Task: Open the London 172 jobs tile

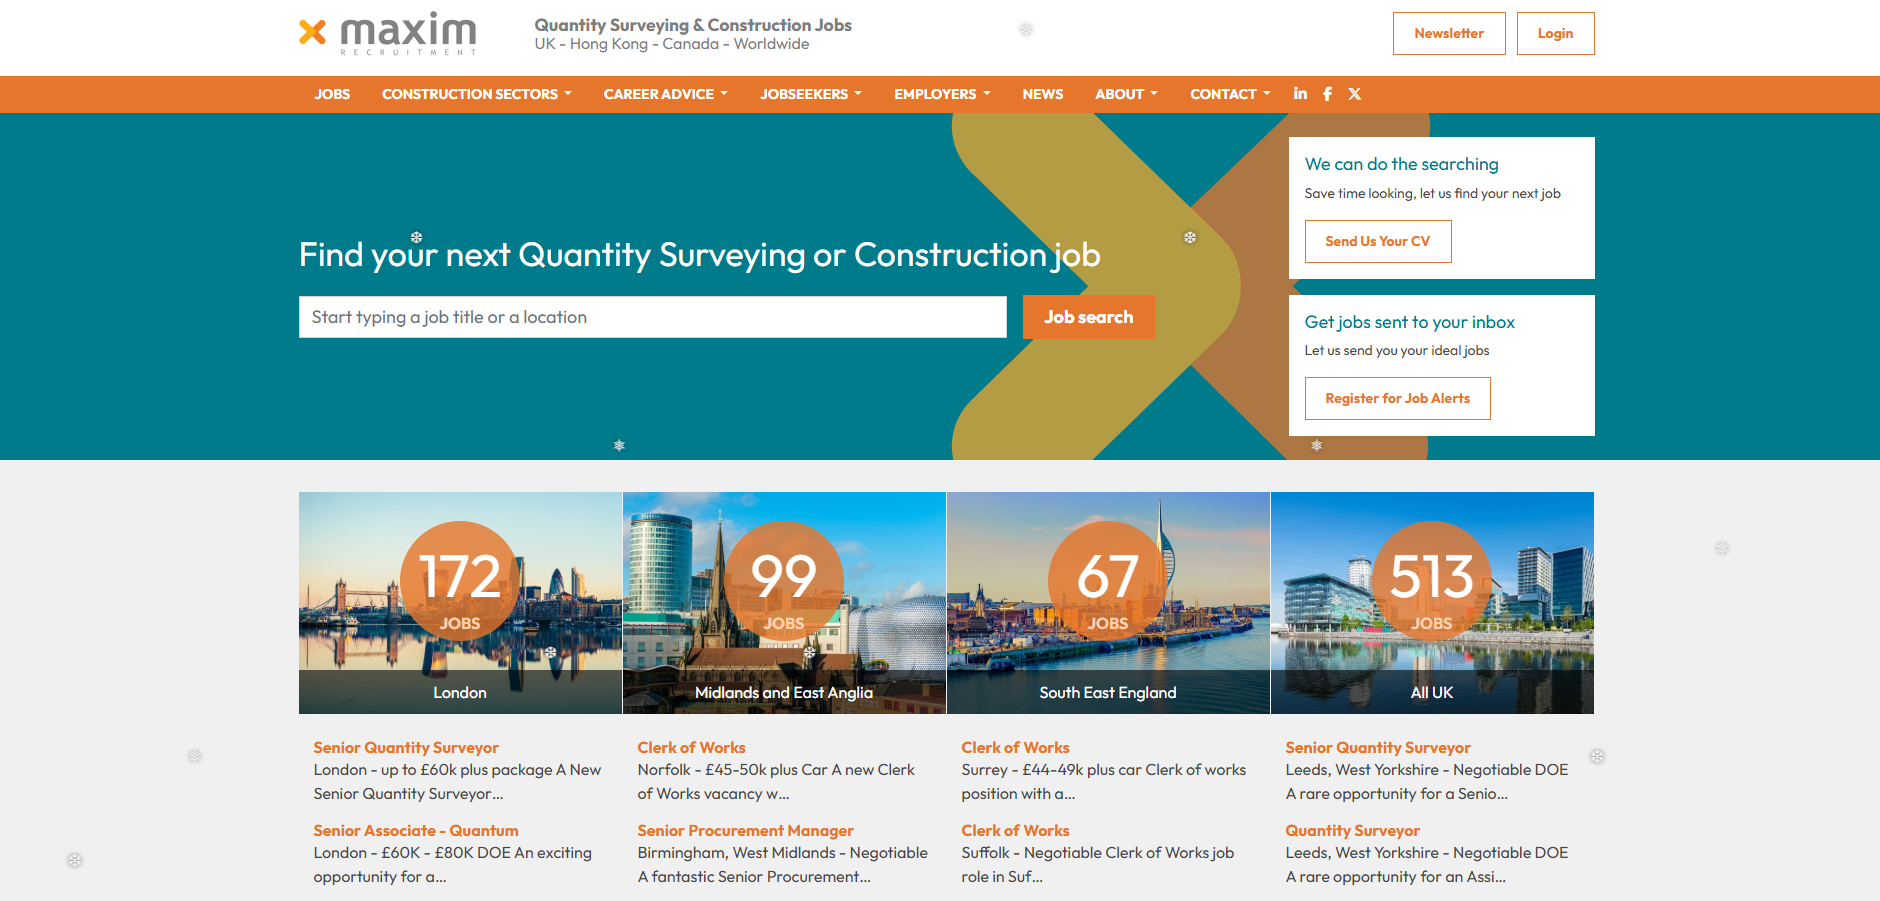Action: click(x=460, y=603)
